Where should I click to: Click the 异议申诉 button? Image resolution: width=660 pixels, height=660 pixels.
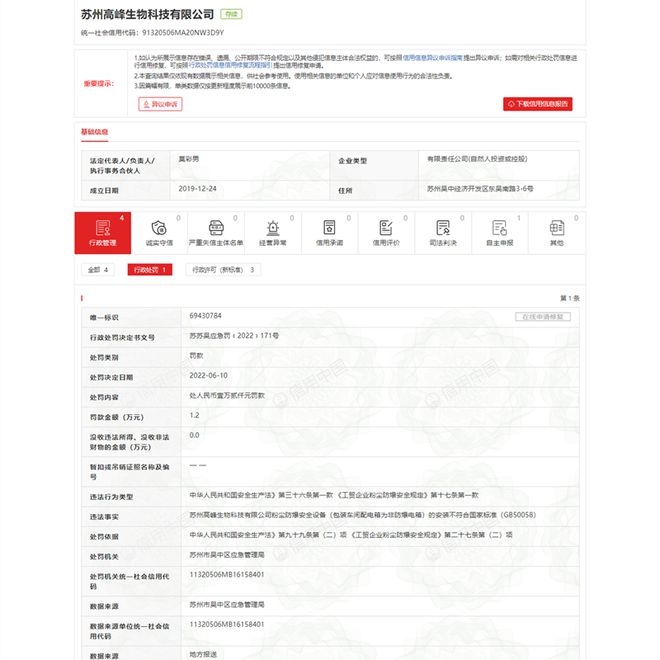click(160, 104)
